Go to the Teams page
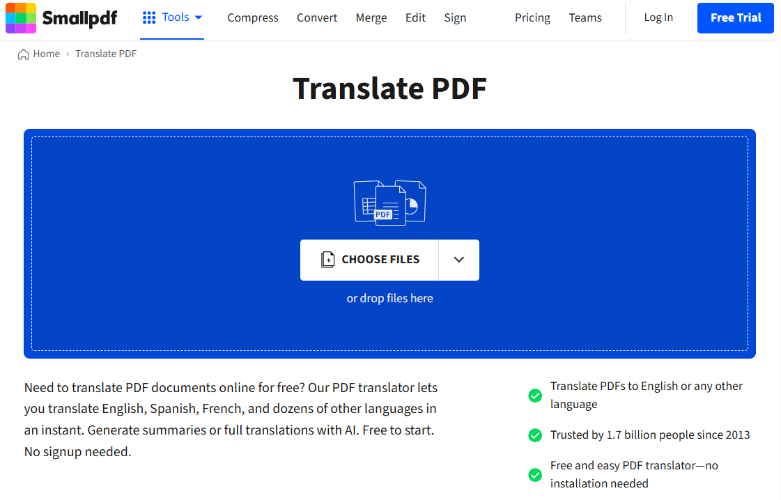Screen dimensions: 781x500 pyautogui.click(x=585, y=18)
